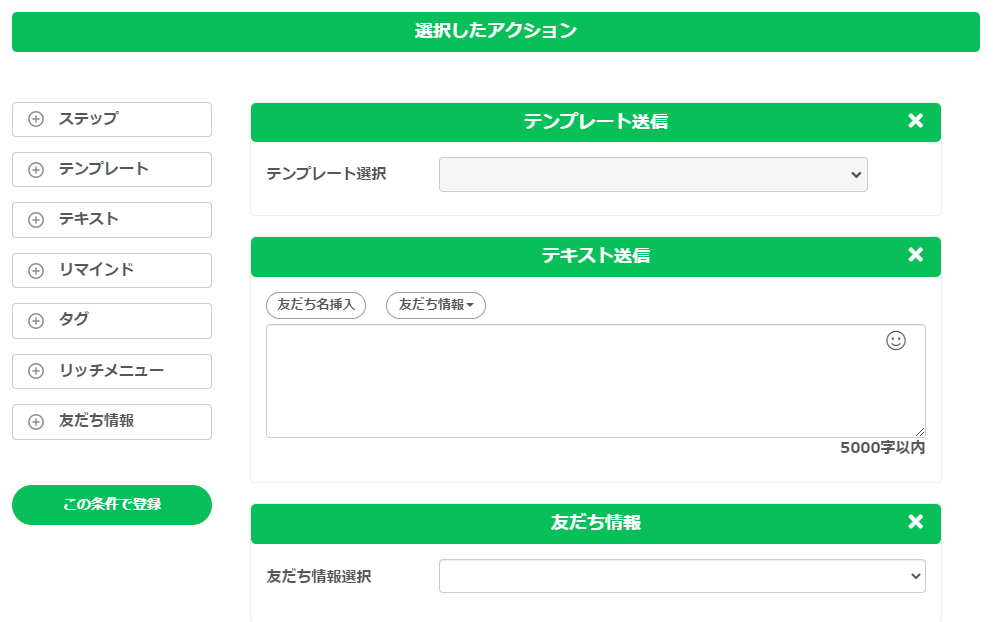Close the テンプレート送信 panel
This screenshot has width=993, height=622.
915,120
